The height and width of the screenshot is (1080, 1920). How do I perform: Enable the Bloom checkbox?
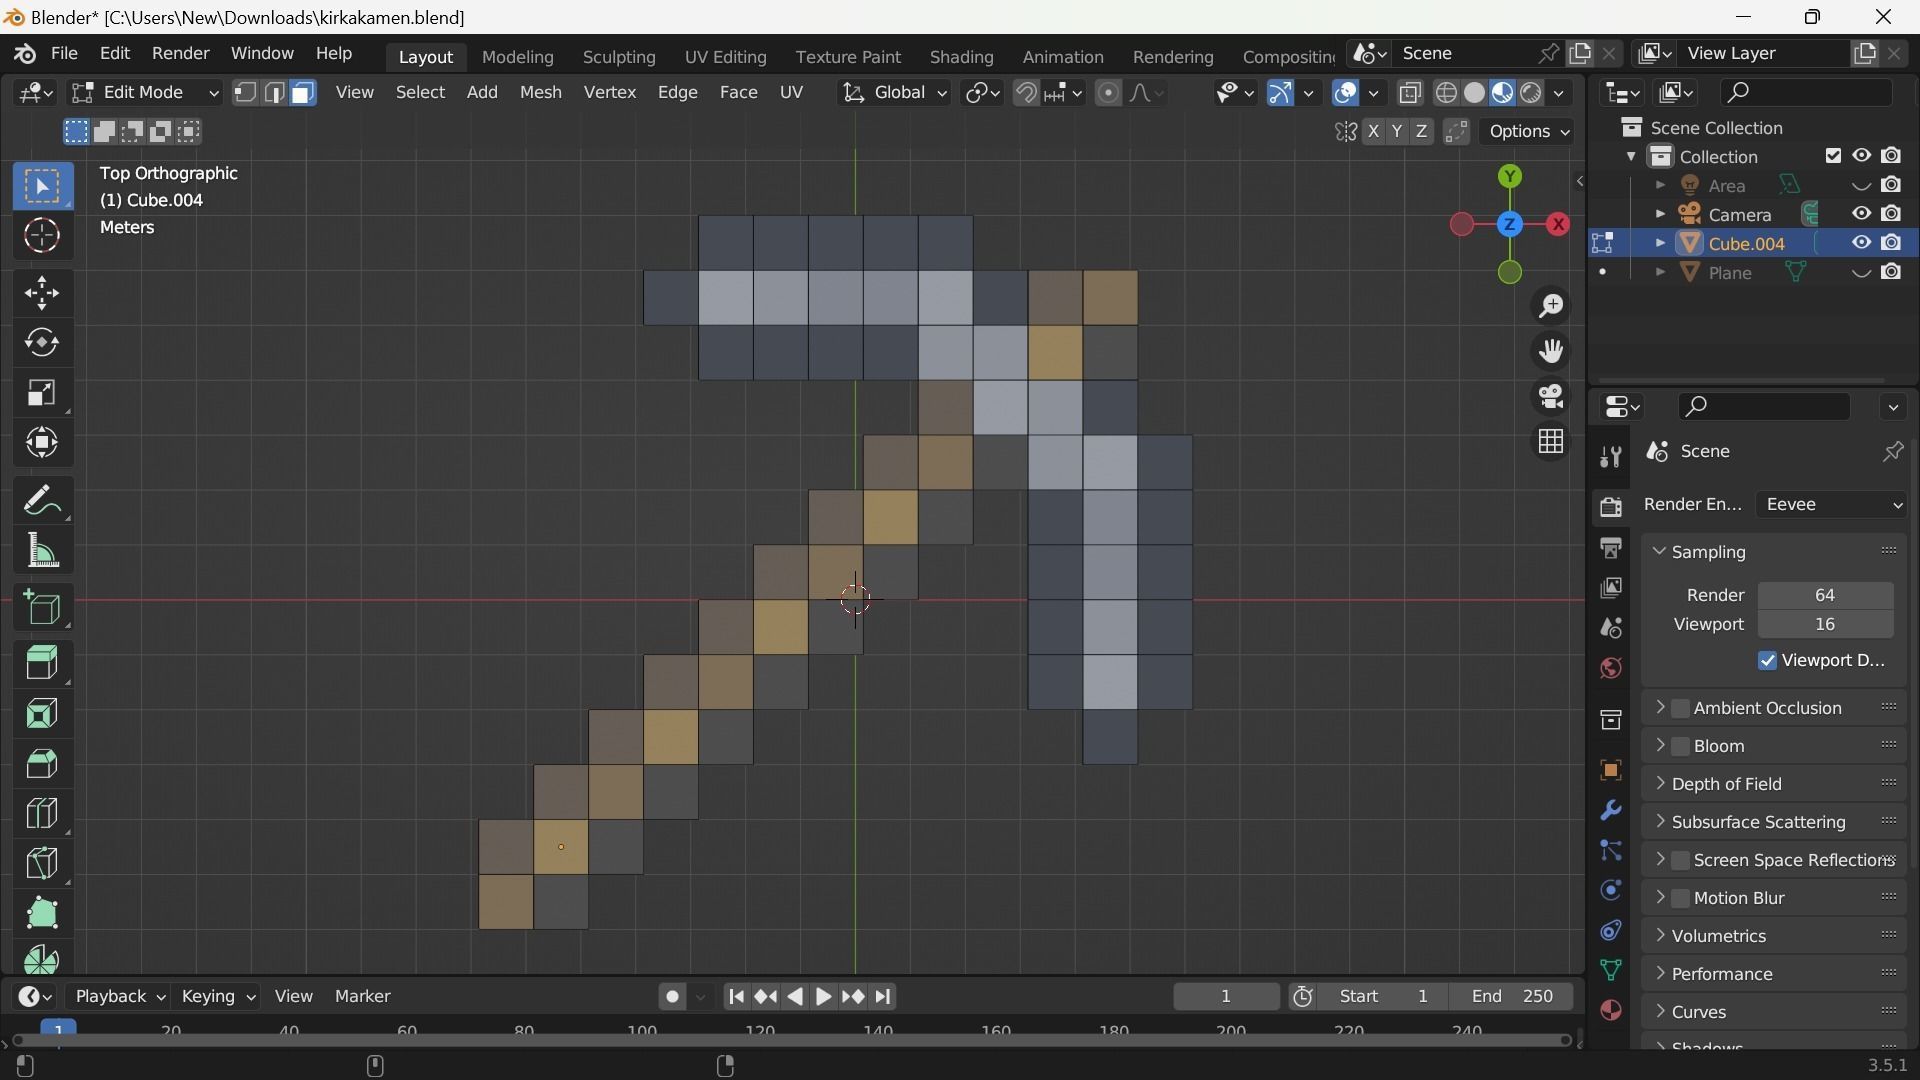click(x=1681, y=746)
